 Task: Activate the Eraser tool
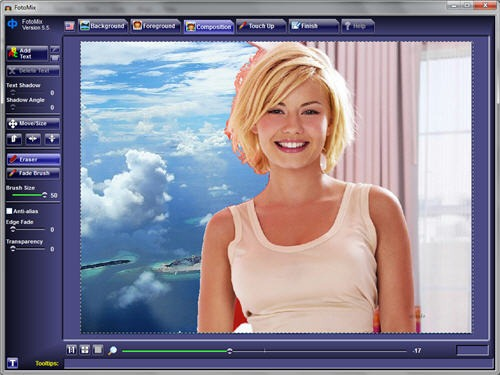pyautogui.click(x=33, y=160)
